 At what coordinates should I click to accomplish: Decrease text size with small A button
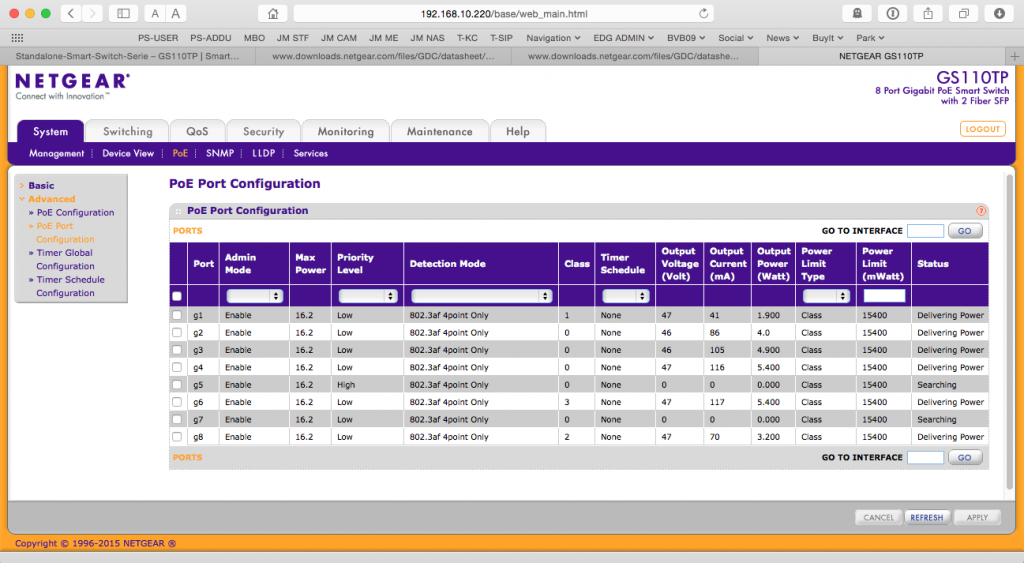pyautogui.click(x=155, y=14)
